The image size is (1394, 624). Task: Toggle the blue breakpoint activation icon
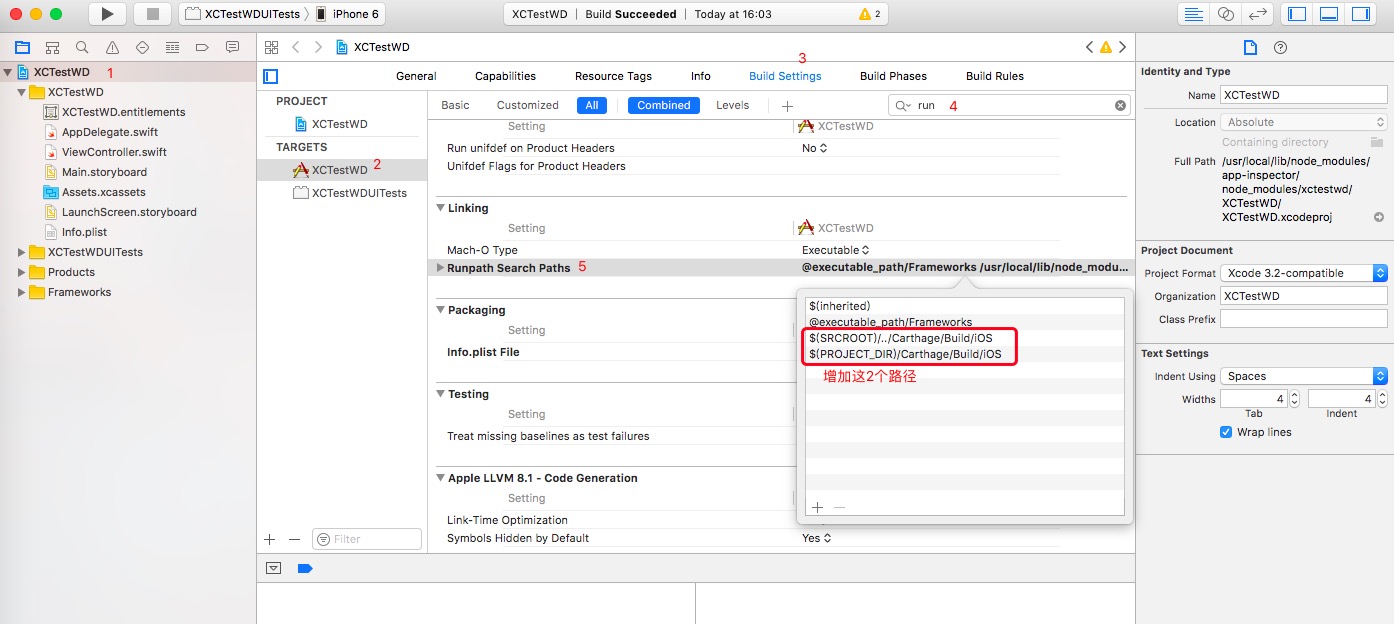[305, 568]
